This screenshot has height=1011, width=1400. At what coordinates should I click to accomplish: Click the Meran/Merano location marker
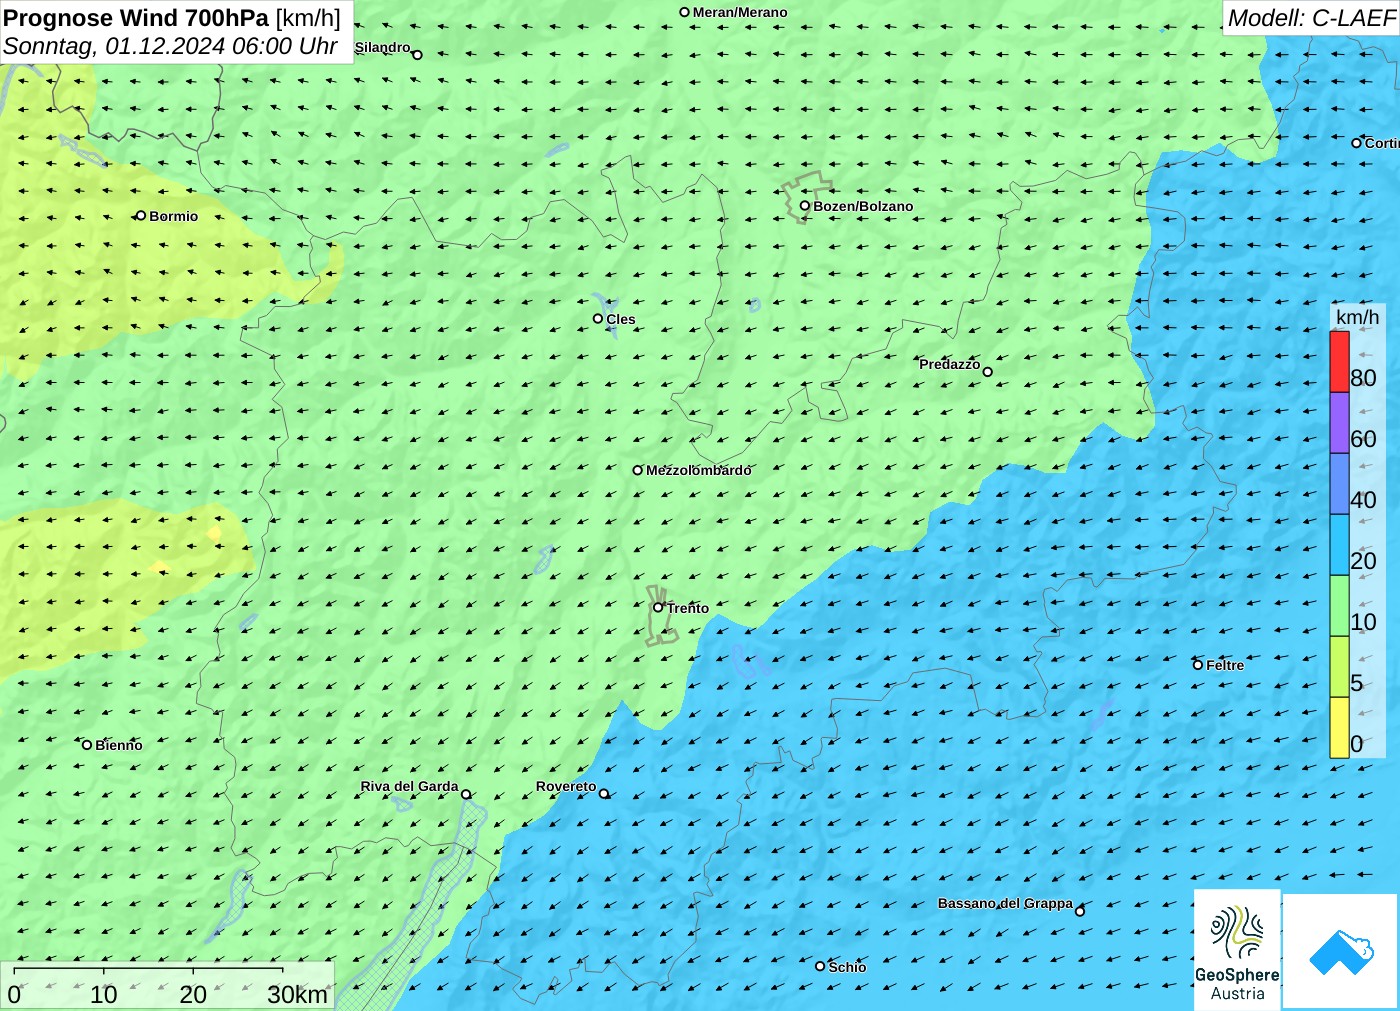coord(684,12)
